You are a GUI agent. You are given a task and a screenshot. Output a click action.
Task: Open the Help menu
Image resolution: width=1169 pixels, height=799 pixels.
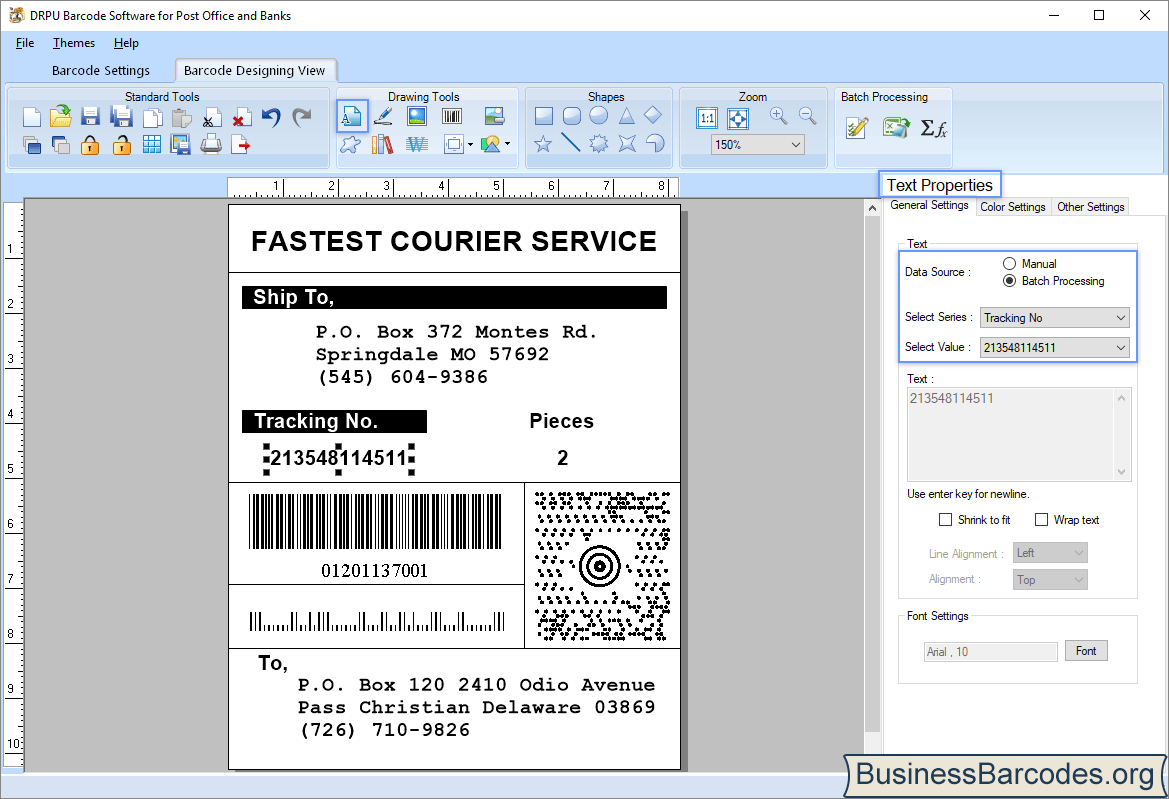pos(126,43)
